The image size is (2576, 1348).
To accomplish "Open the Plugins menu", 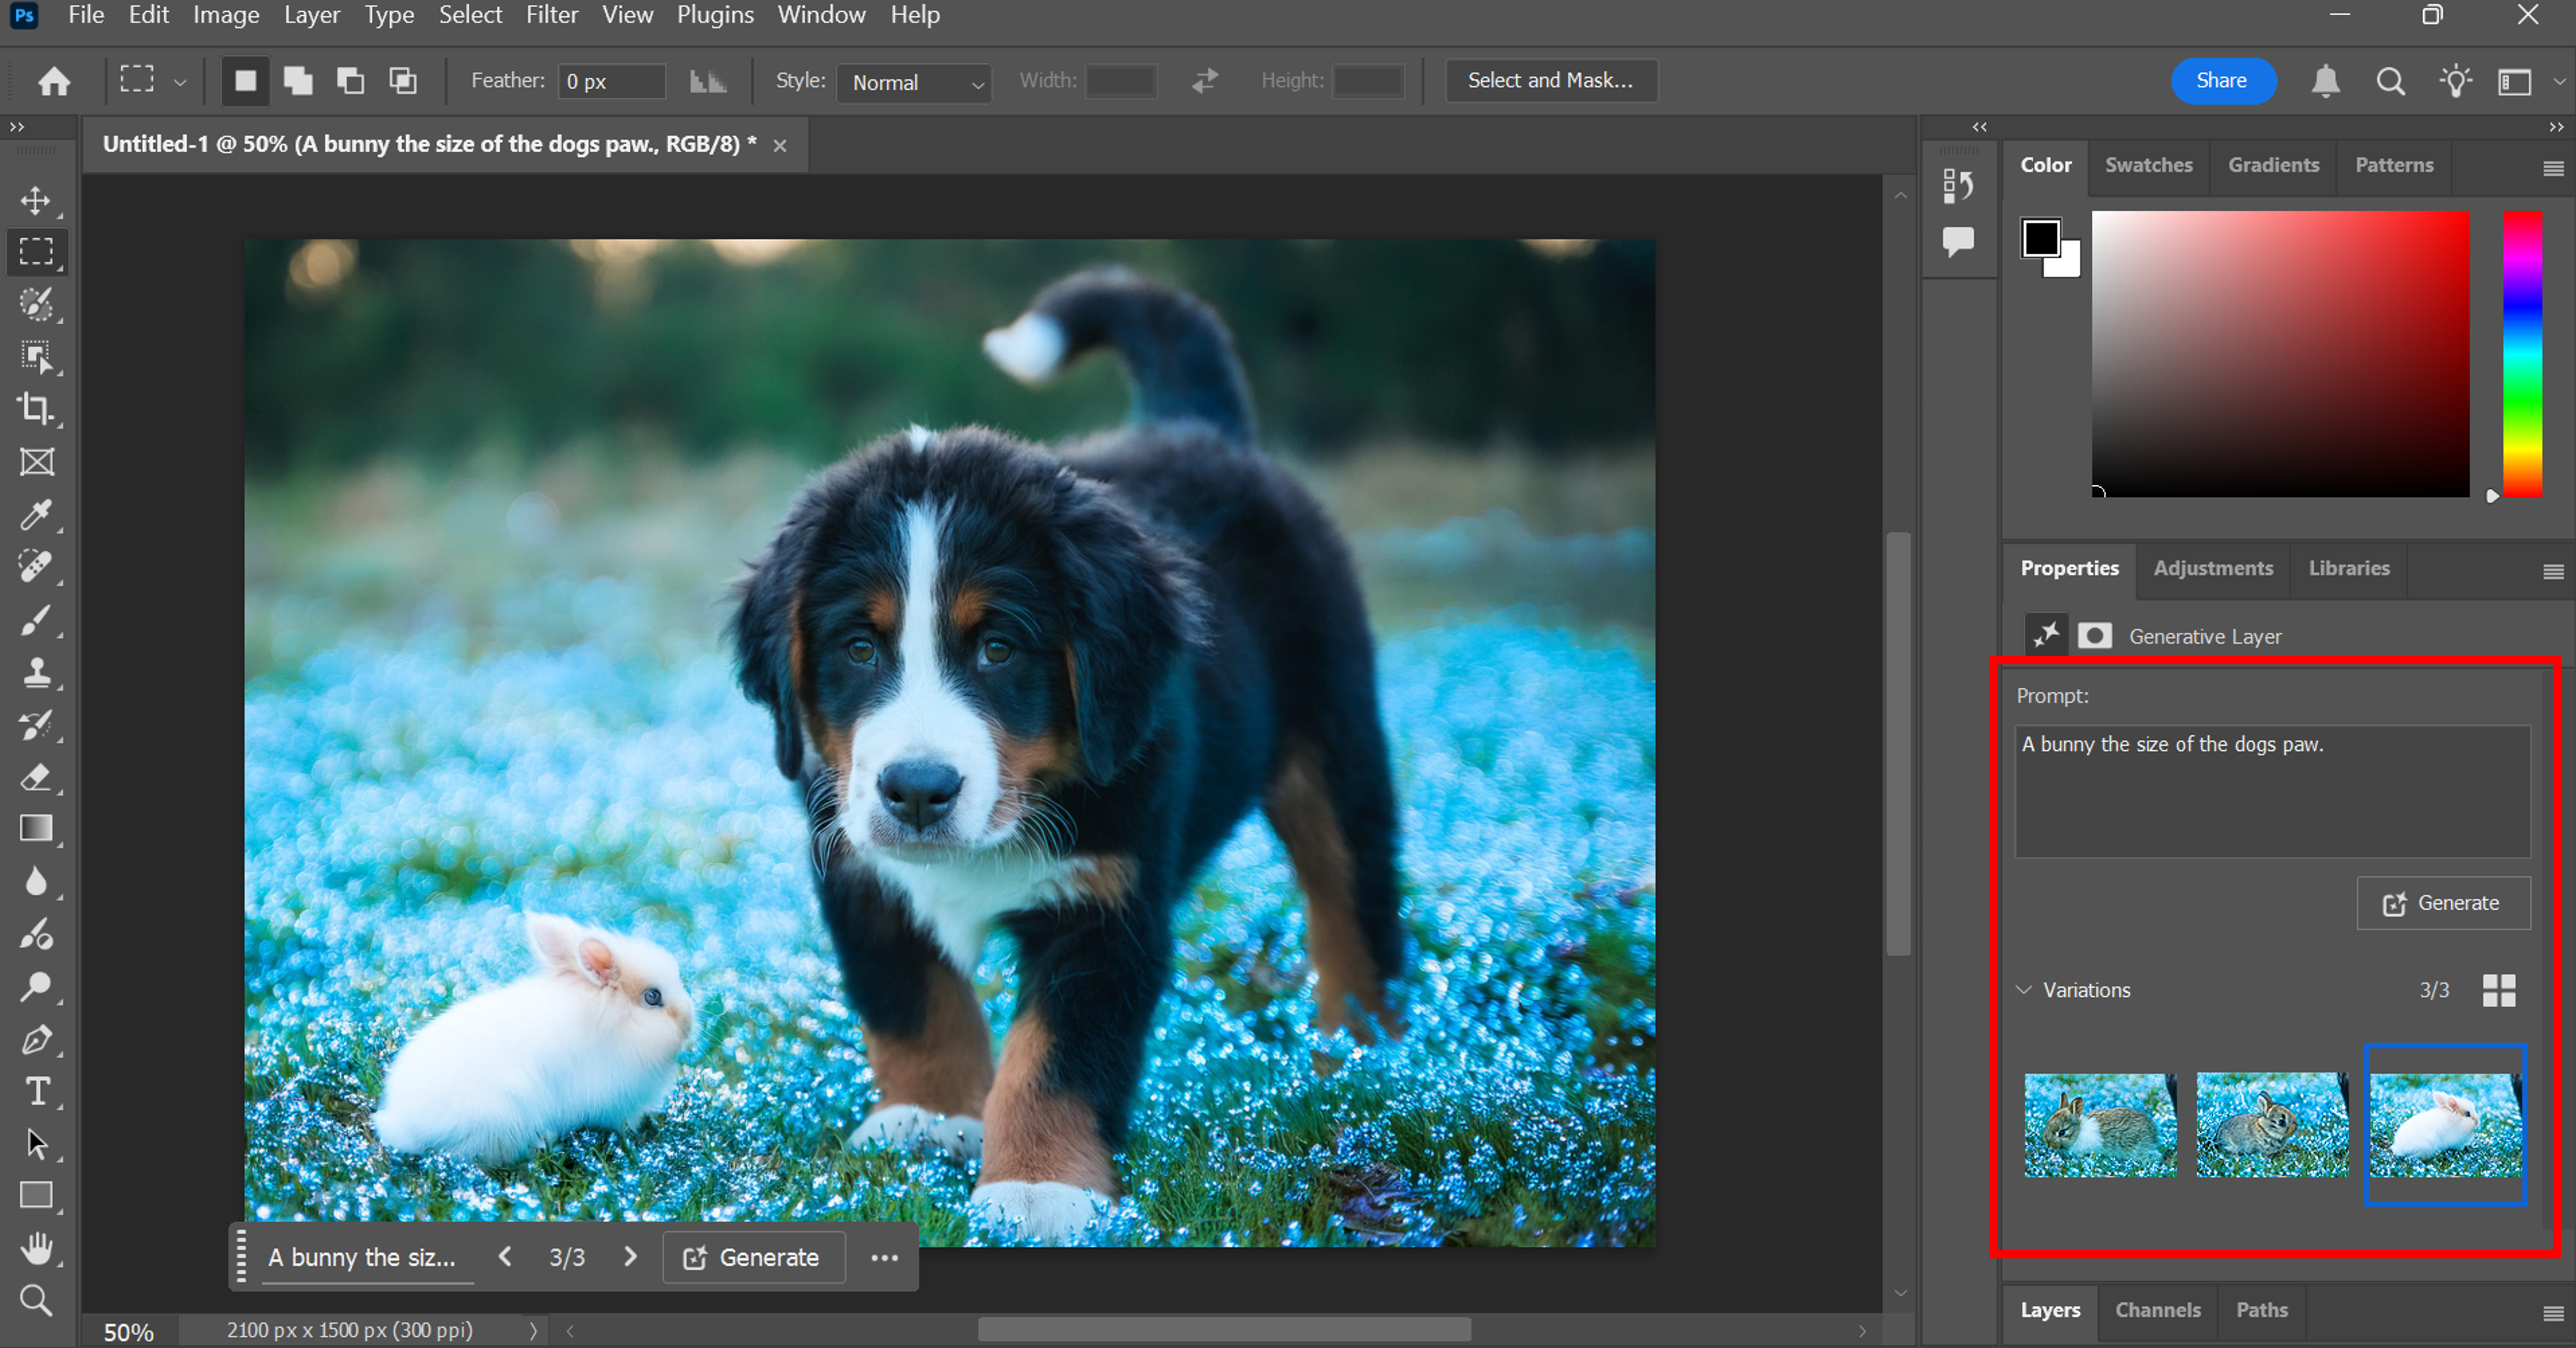I will (715, 15).
